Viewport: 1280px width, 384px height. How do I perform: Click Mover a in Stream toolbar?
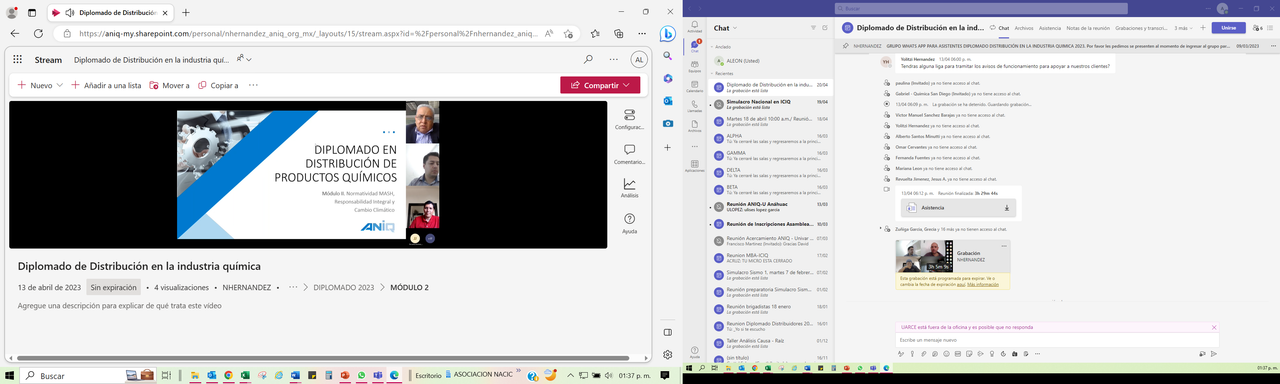pos(169,85)
